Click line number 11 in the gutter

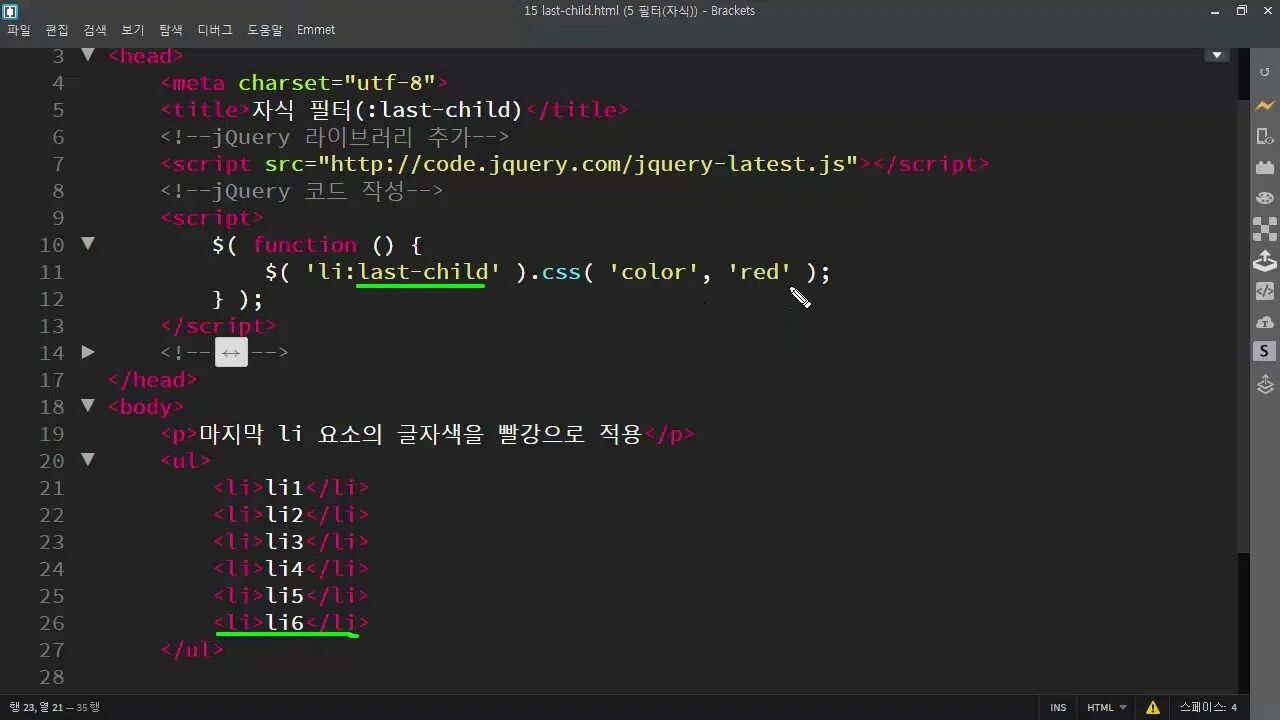[52, 272]
